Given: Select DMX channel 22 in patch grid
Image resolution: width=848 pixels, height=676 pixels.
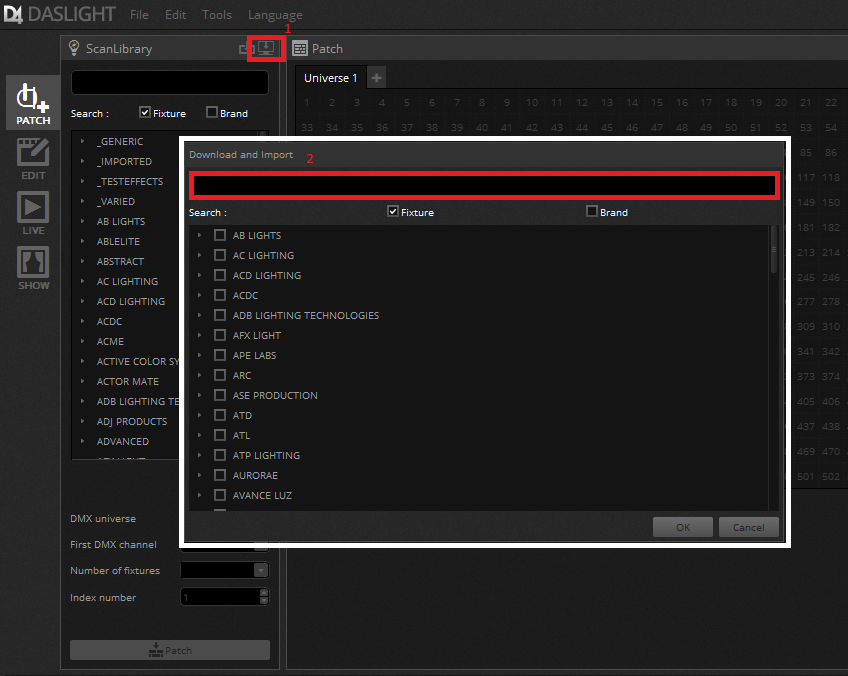Looking at the screenshot, I should tap(831, 103).
